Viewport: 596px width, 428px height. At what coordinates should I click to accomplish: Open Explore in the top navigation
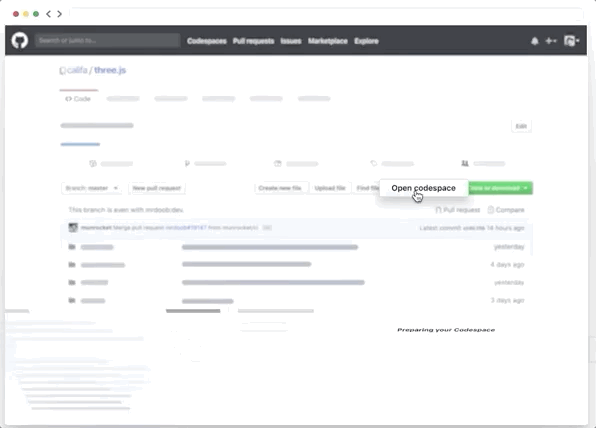pyautogui.click(x=366, y=41)
